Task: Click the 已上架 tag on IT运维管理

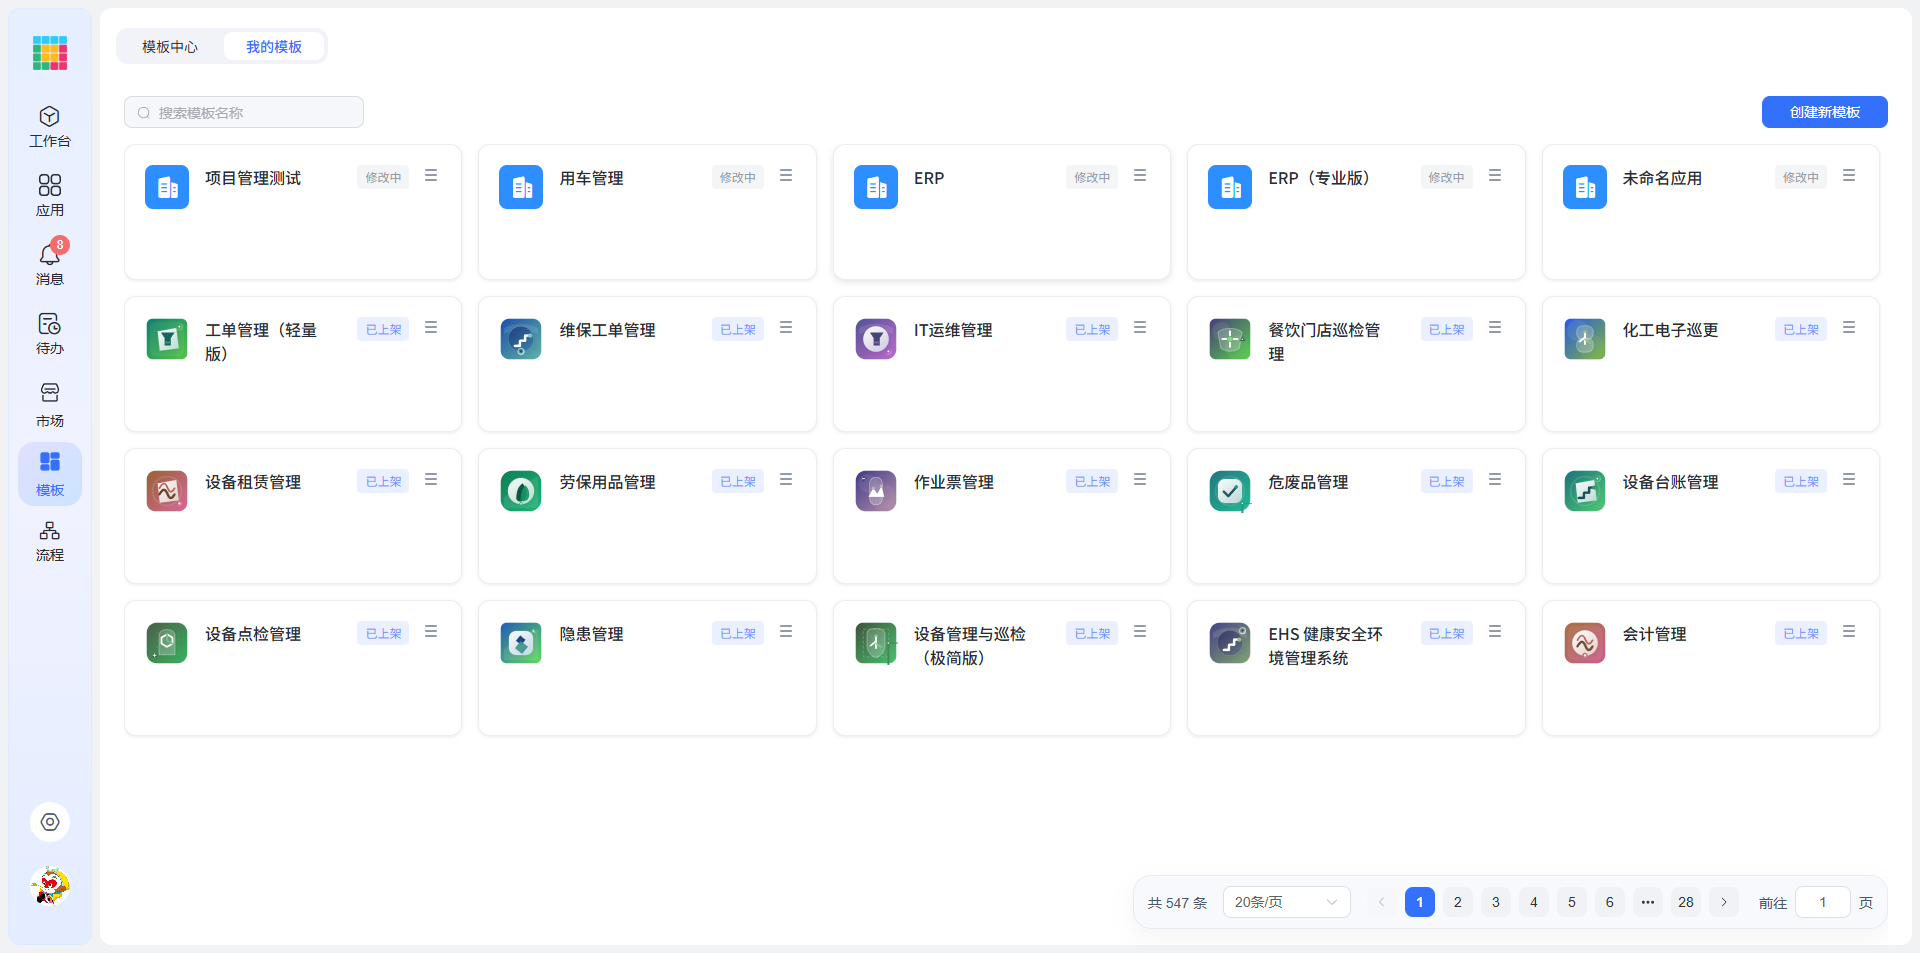Action: pyautogui.click(x=1092, y=329)
